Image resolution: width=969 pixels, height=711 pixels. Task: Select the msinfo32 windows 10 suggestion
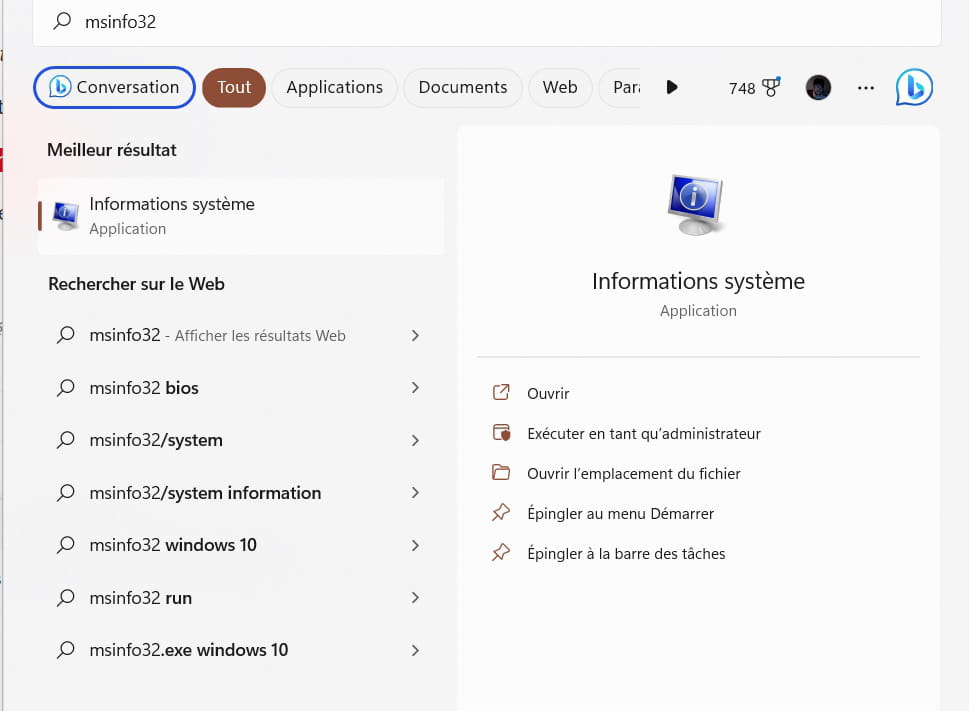[241, 545]
